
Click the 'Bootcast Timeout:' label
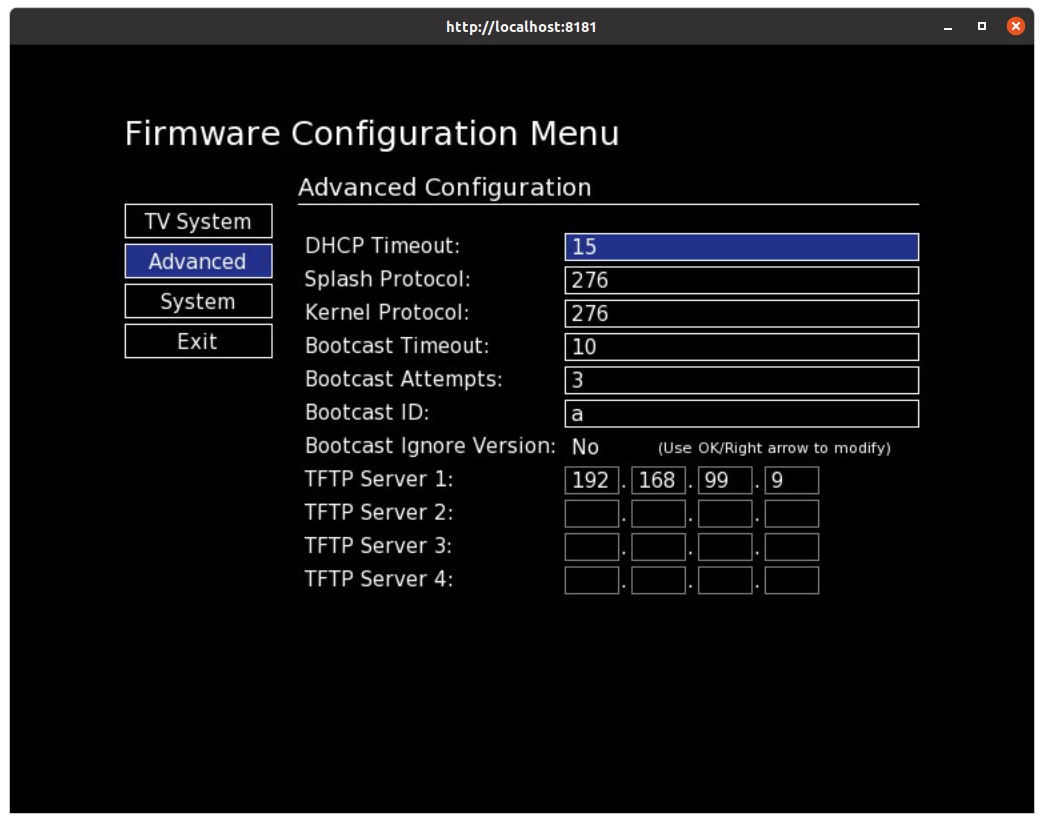(x=397, y=346)
